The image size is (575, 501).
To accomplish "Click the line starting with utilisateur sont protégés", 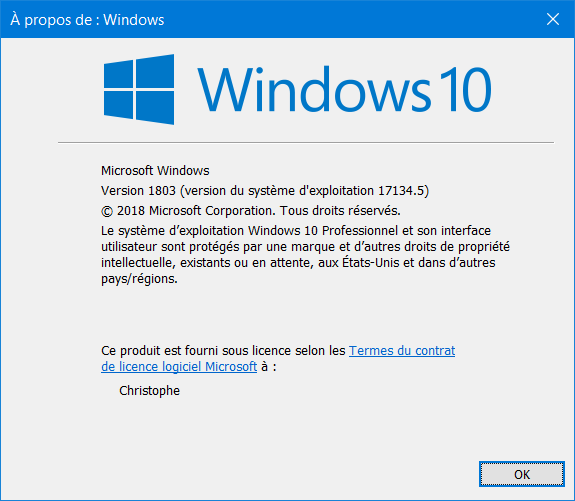I will point(305,247).
